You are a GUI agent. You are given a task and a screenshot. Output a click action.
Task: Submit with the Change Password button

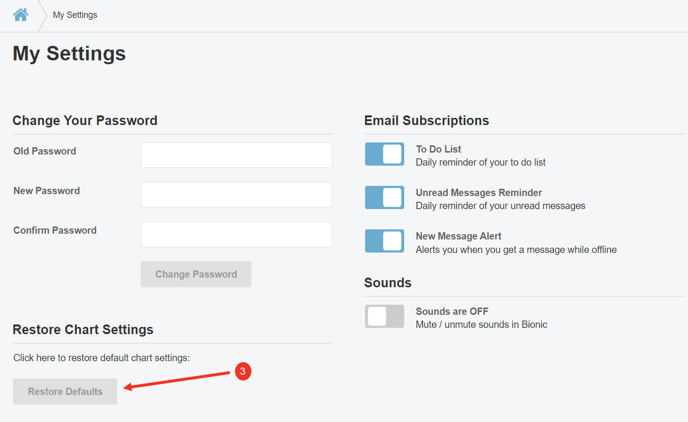(196, 274)
